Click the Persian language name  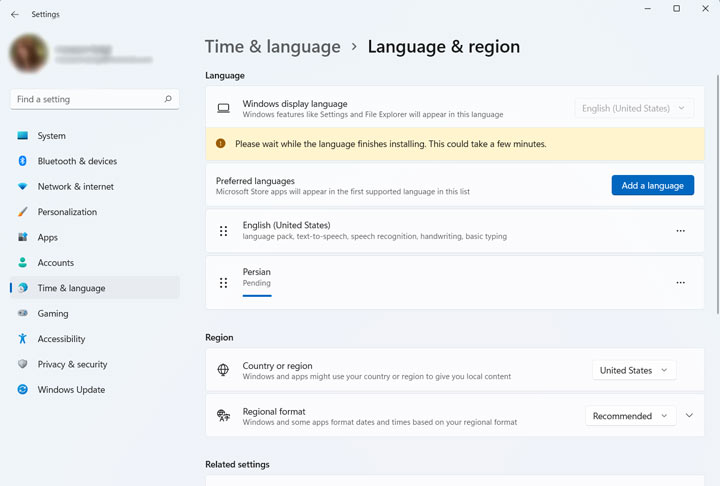(257, 271)
